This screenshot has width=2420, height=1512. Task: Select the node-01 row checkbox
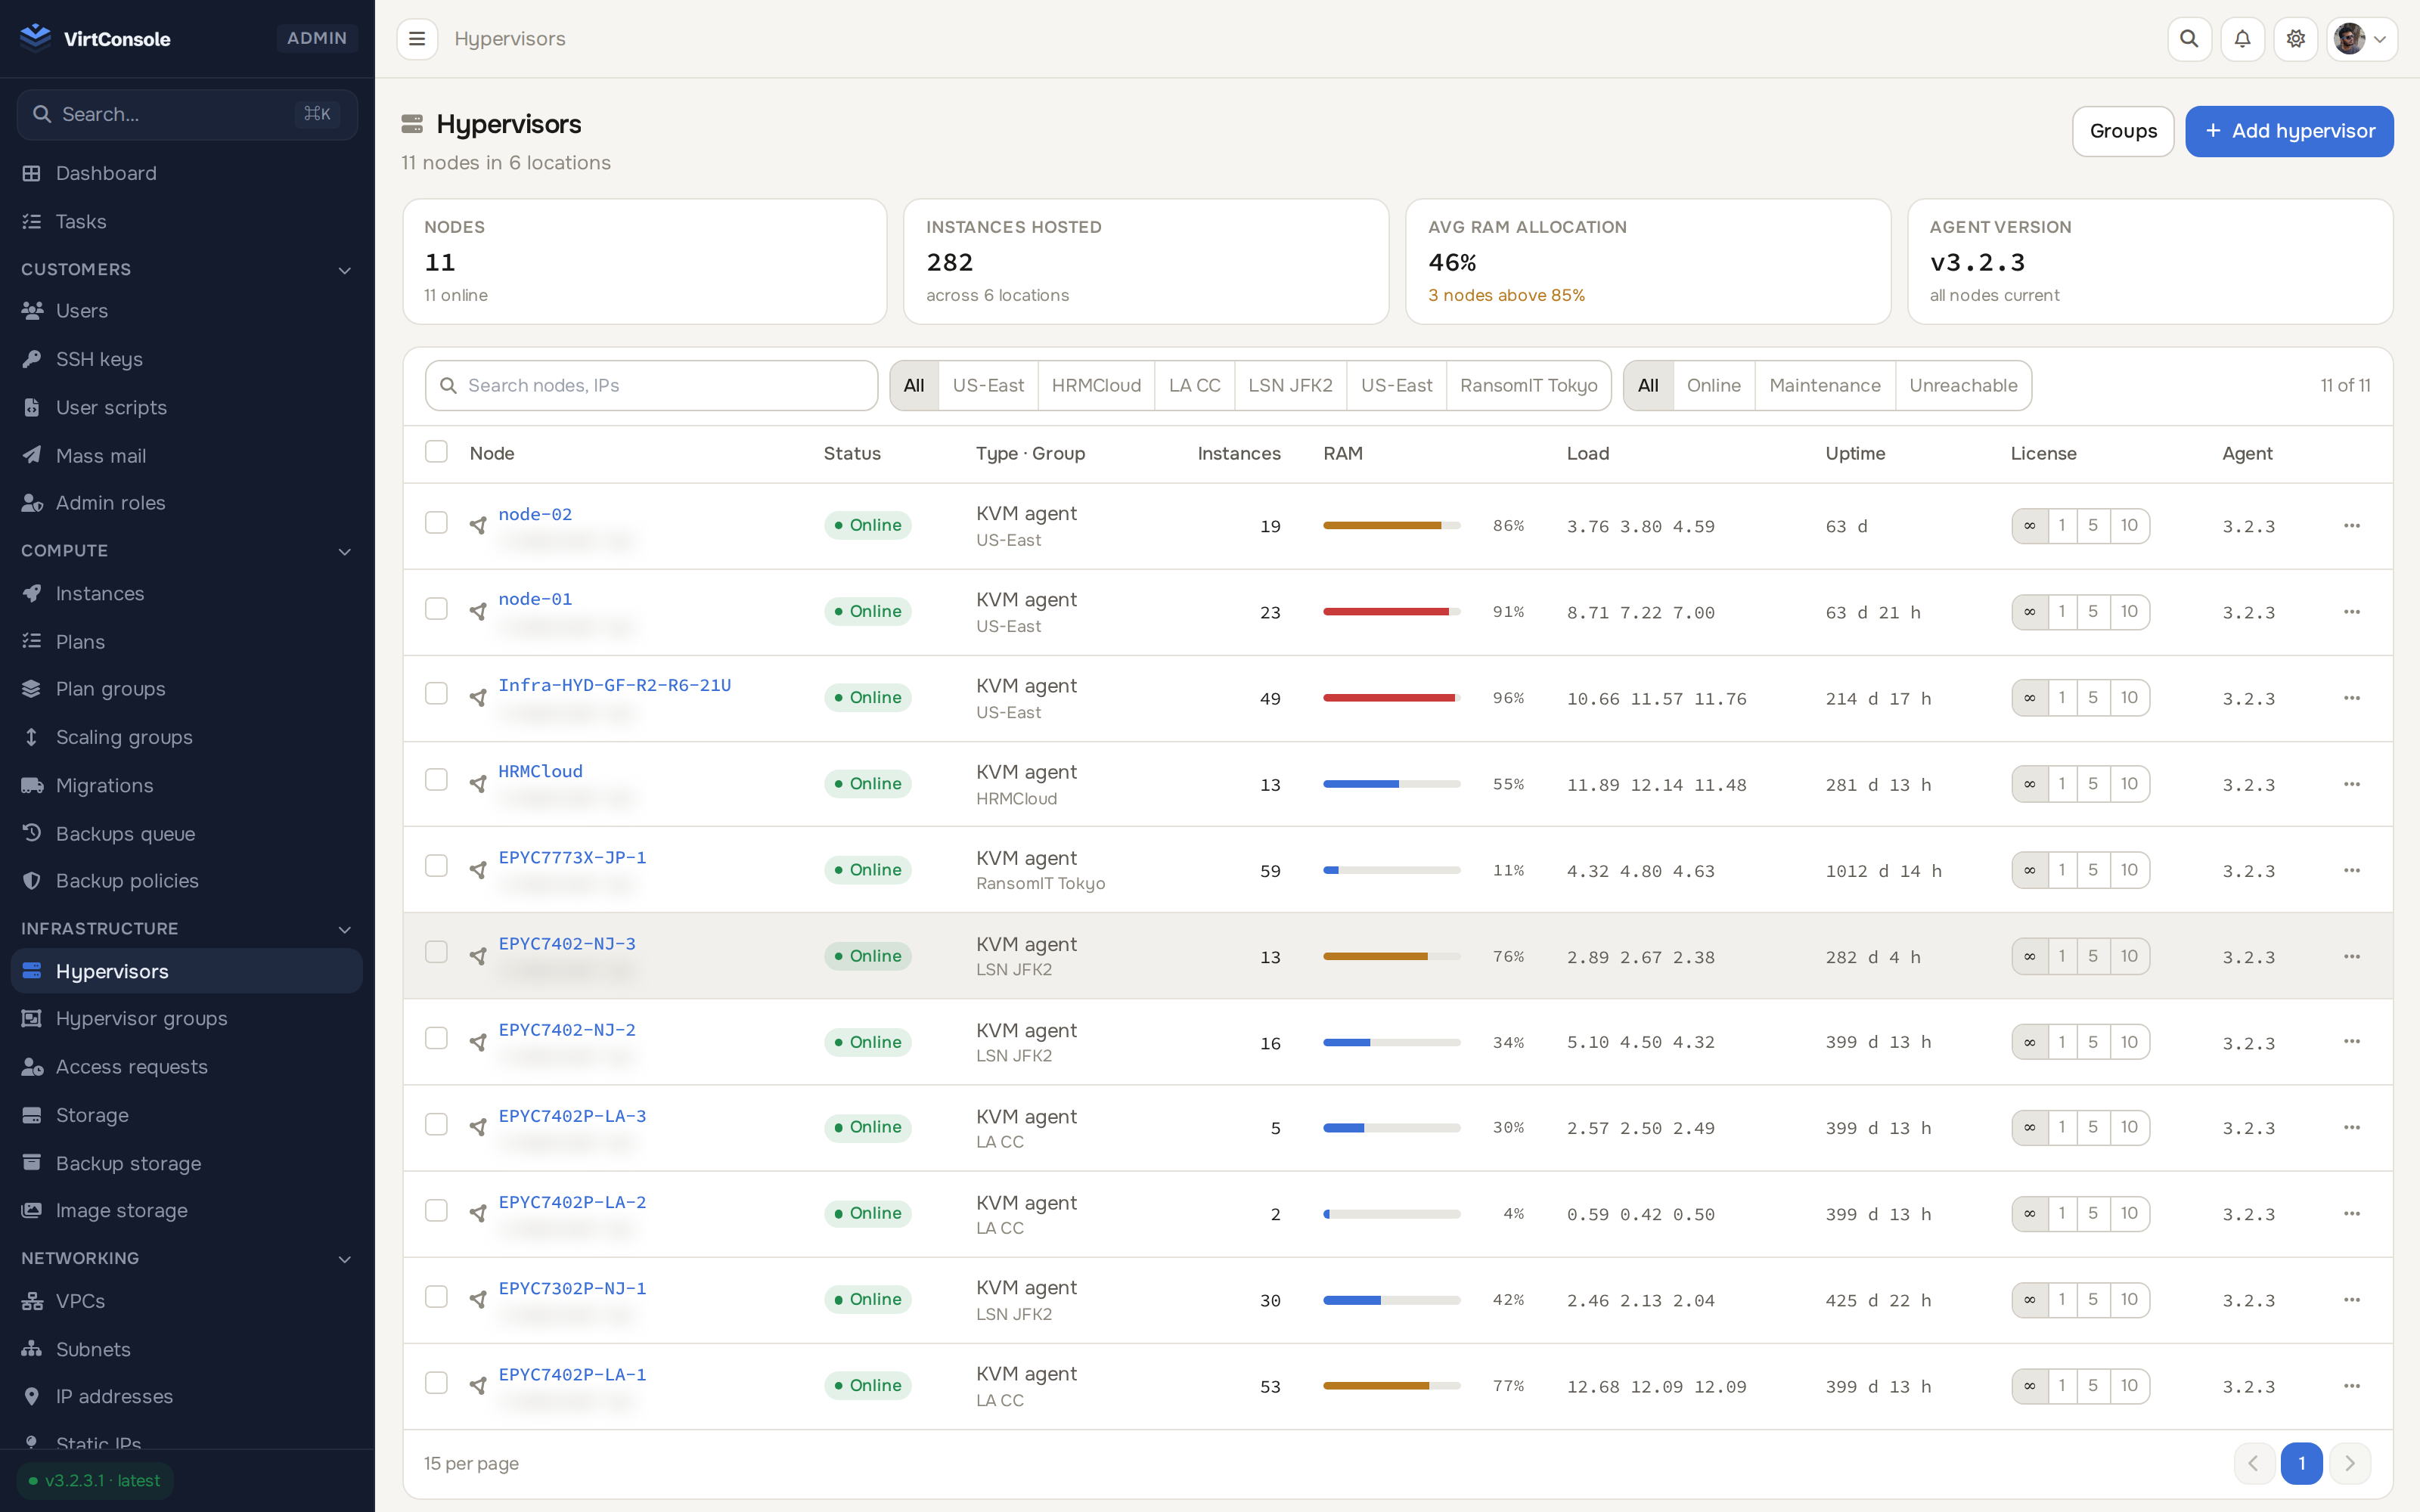(436, 609)
